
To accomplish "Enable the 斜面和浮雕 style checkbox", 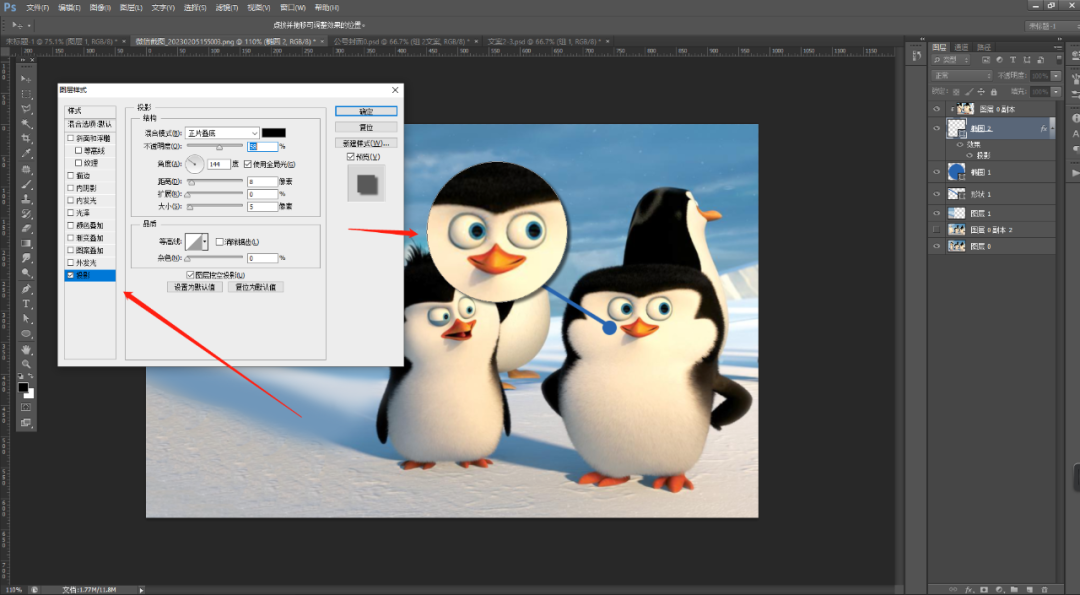I will point(70,138).
